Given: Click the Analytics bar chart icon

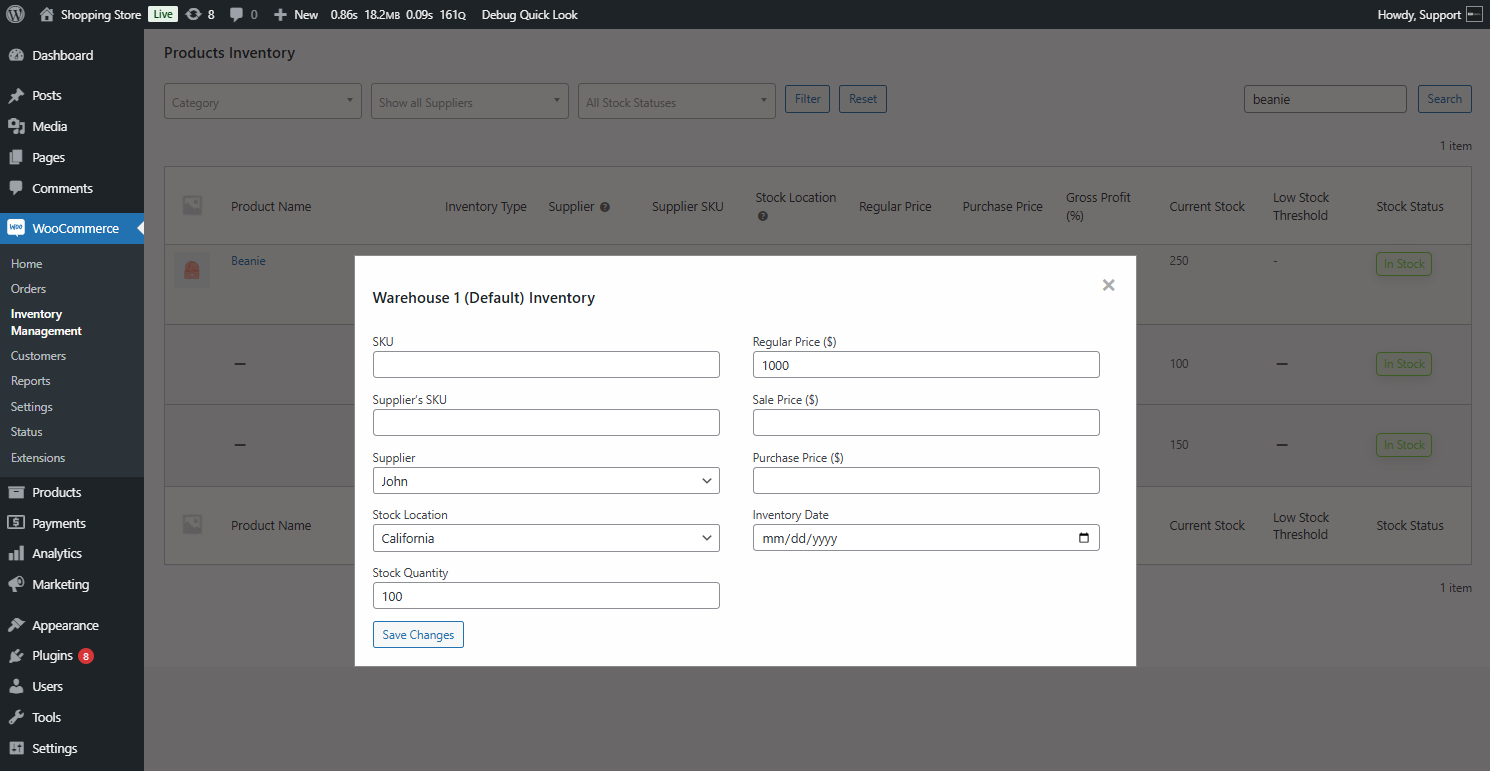Looking at the screenshot, I should point(16,553).
